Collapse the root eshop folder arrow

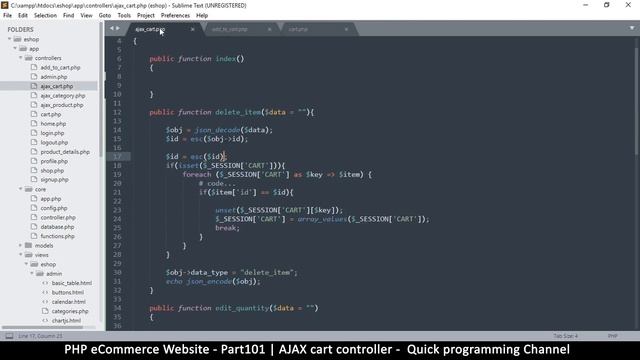pos(9,39)
